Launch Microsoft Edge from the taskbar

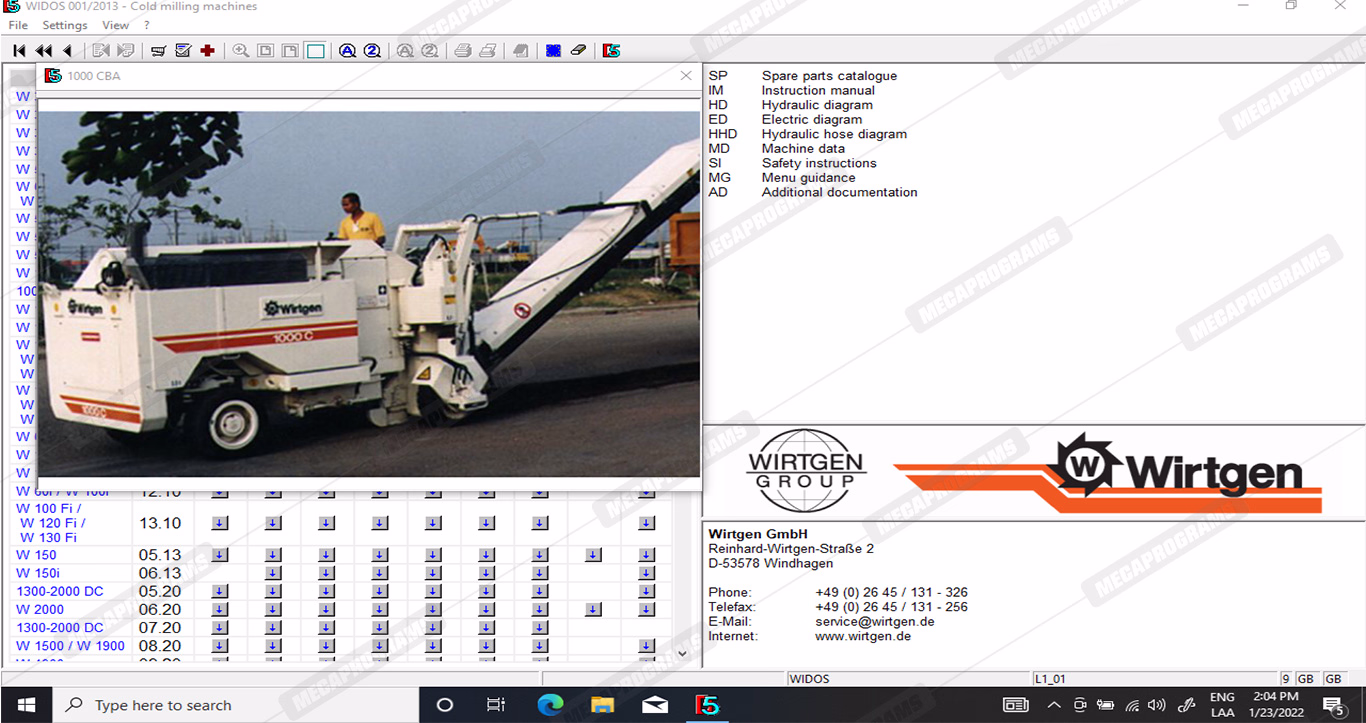[550, 705]
